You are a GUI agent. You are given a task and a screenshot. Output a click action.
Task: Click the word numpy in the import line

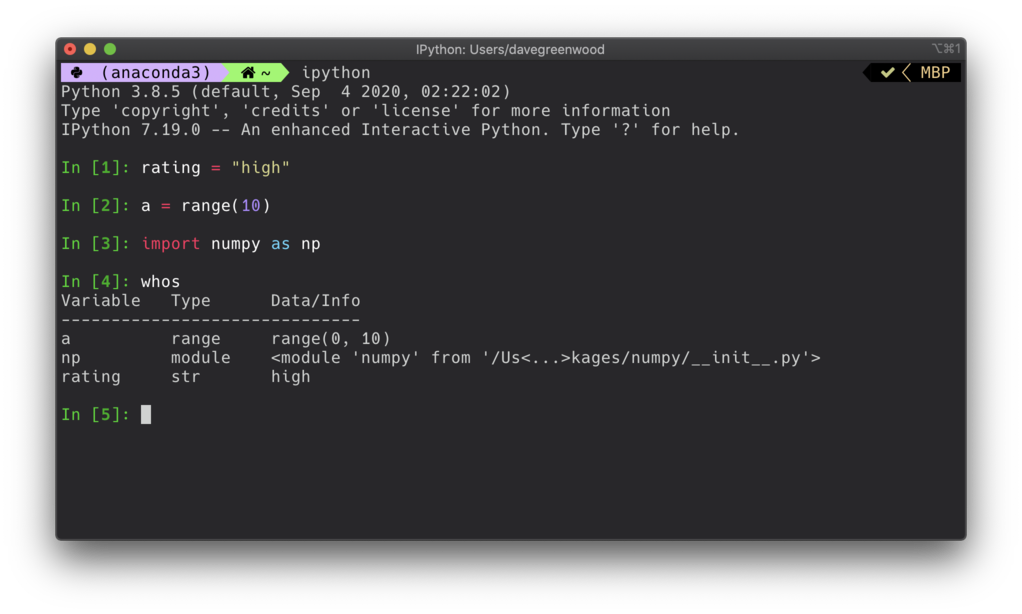(236, 243)
